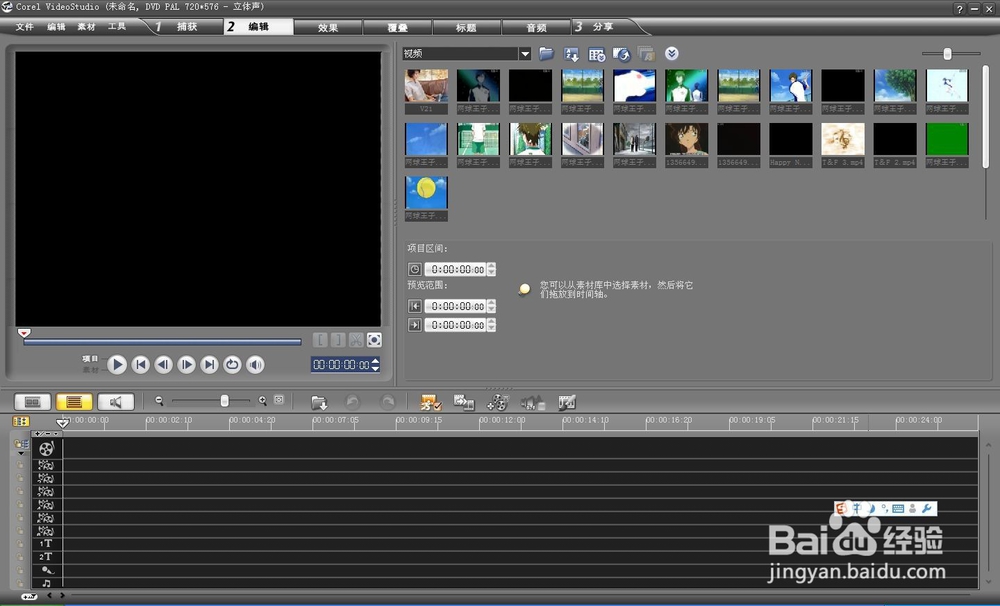Click the preview range end marker button
Viewport: 1000px width, 606px height.
coord(415,325)
